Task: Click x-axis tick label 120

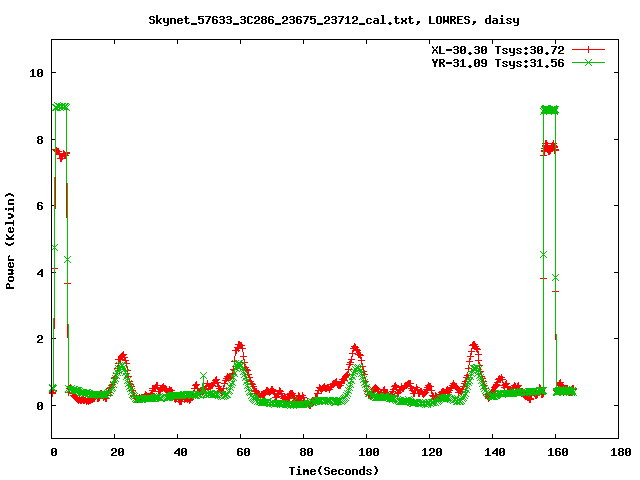Action: click(x=432, y=452)
